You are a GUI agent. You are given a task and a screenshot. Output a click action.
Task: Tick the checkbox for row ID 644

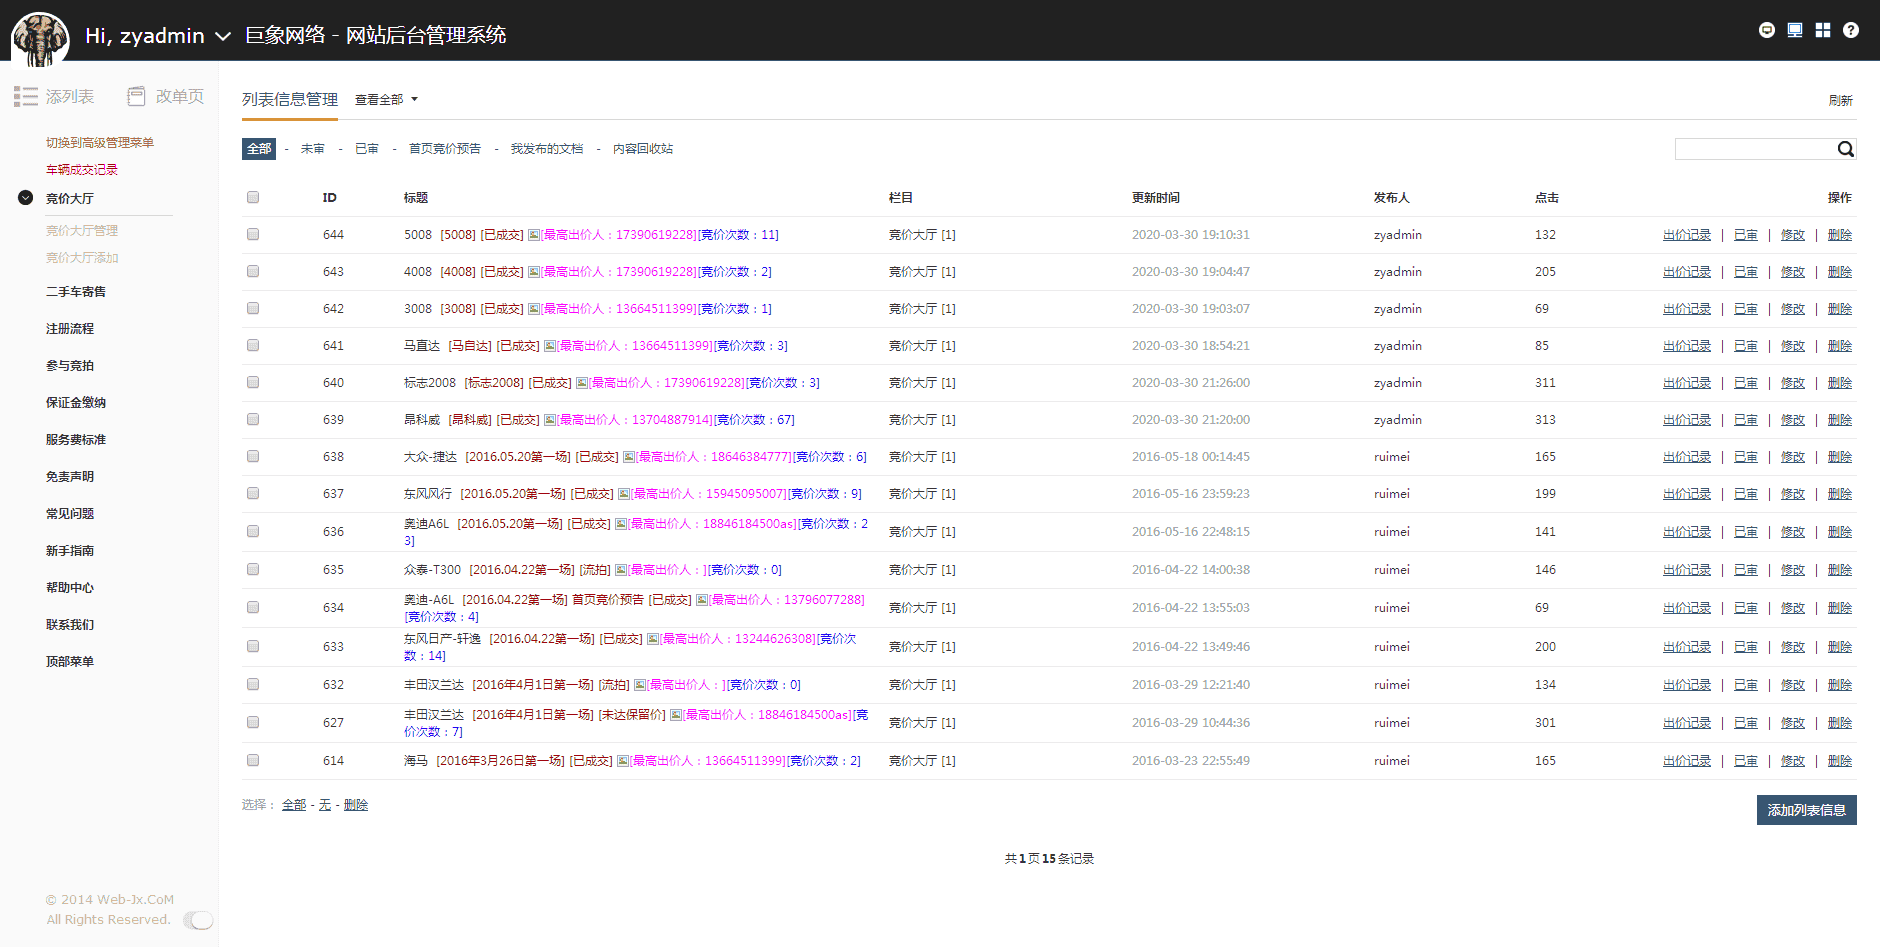tap(253, 234)
